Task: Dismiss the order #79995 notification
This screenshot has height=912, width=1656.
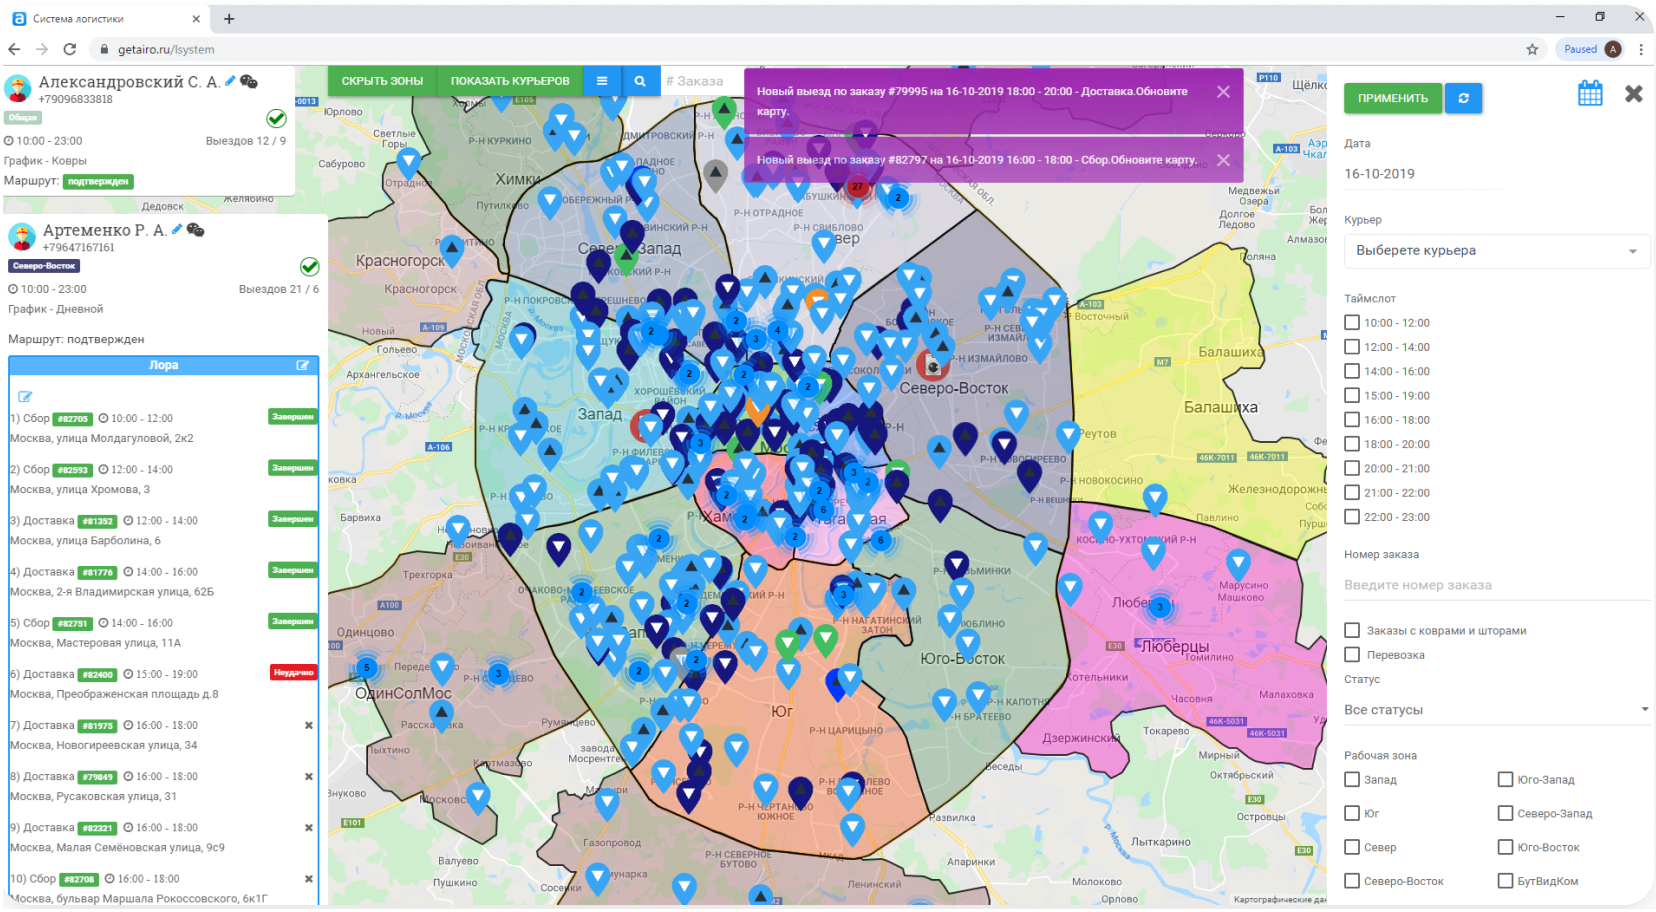Action: pos(1223,91)
